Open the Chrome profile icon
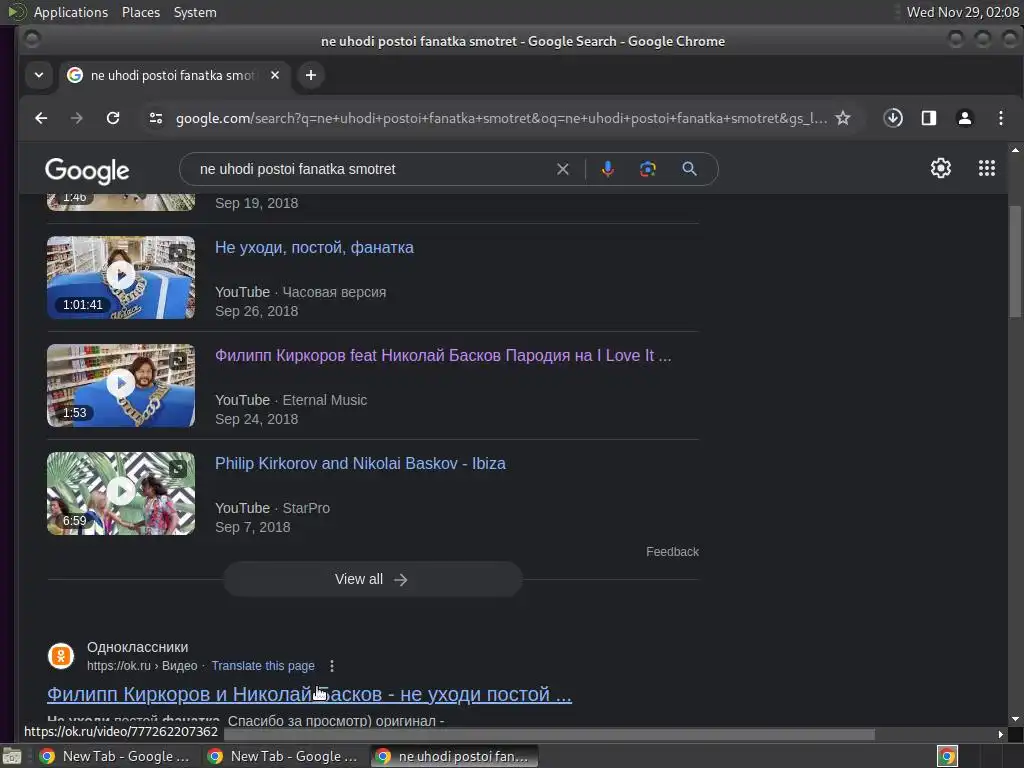This screenshot has height=768, width=1024. [965, 118]
